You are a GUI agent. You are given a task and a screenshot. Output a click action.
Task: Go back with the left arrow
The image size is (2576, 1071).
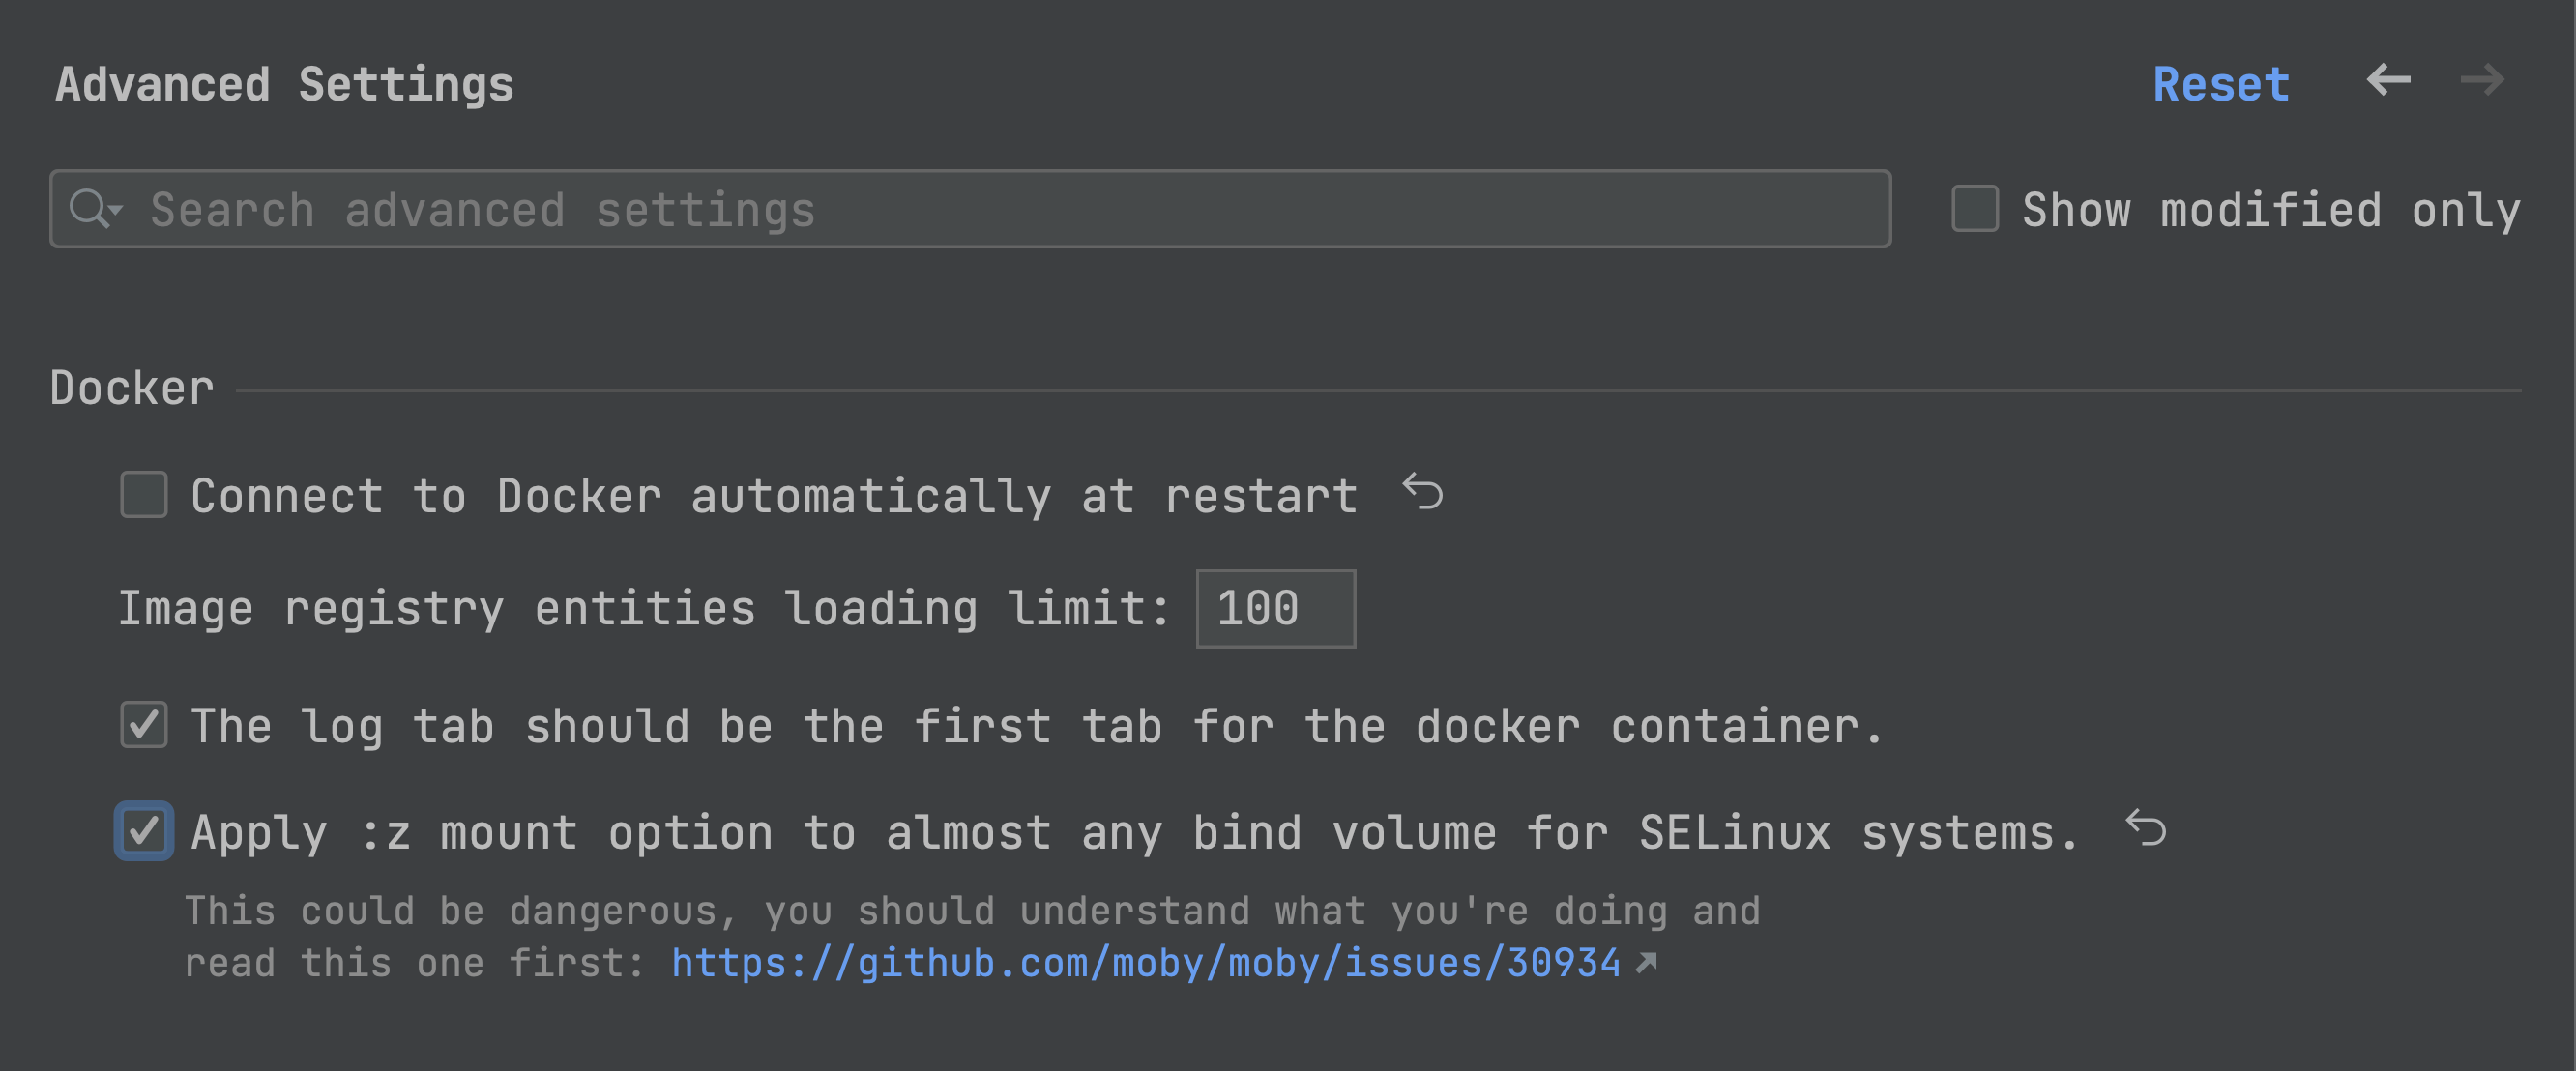[x=2388, y=80]
